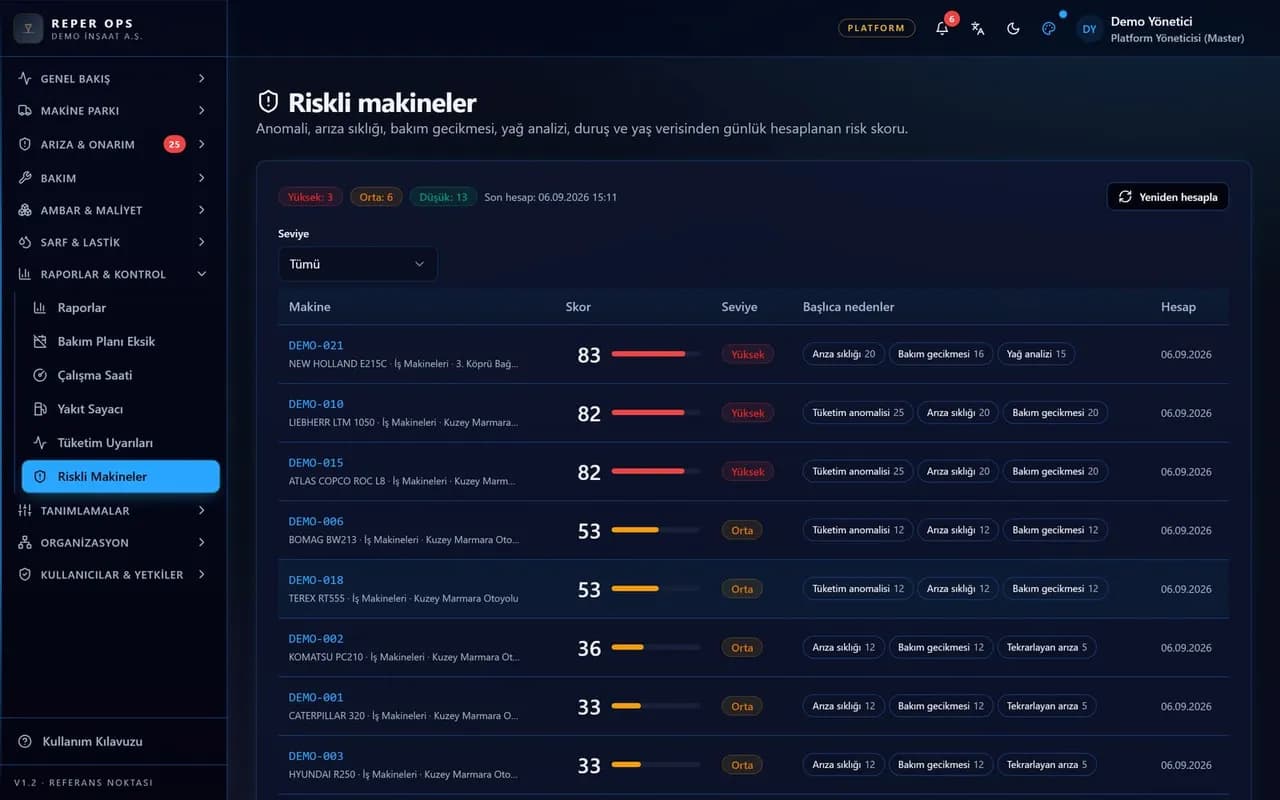Click the Skor column header

[578, 307]
